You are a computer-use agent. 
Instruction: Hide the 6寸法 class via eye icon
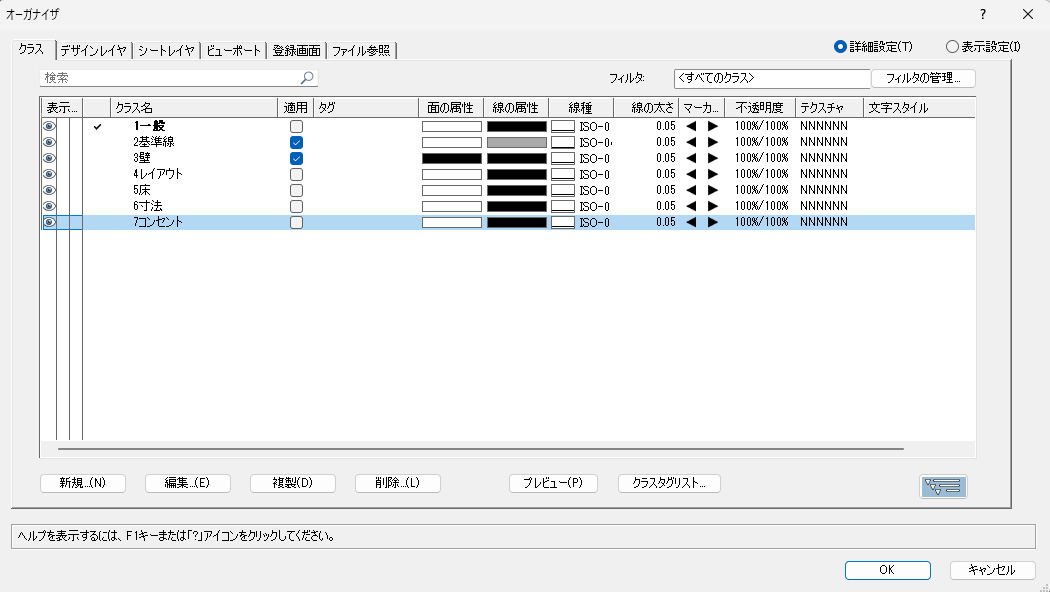point(49,207)
